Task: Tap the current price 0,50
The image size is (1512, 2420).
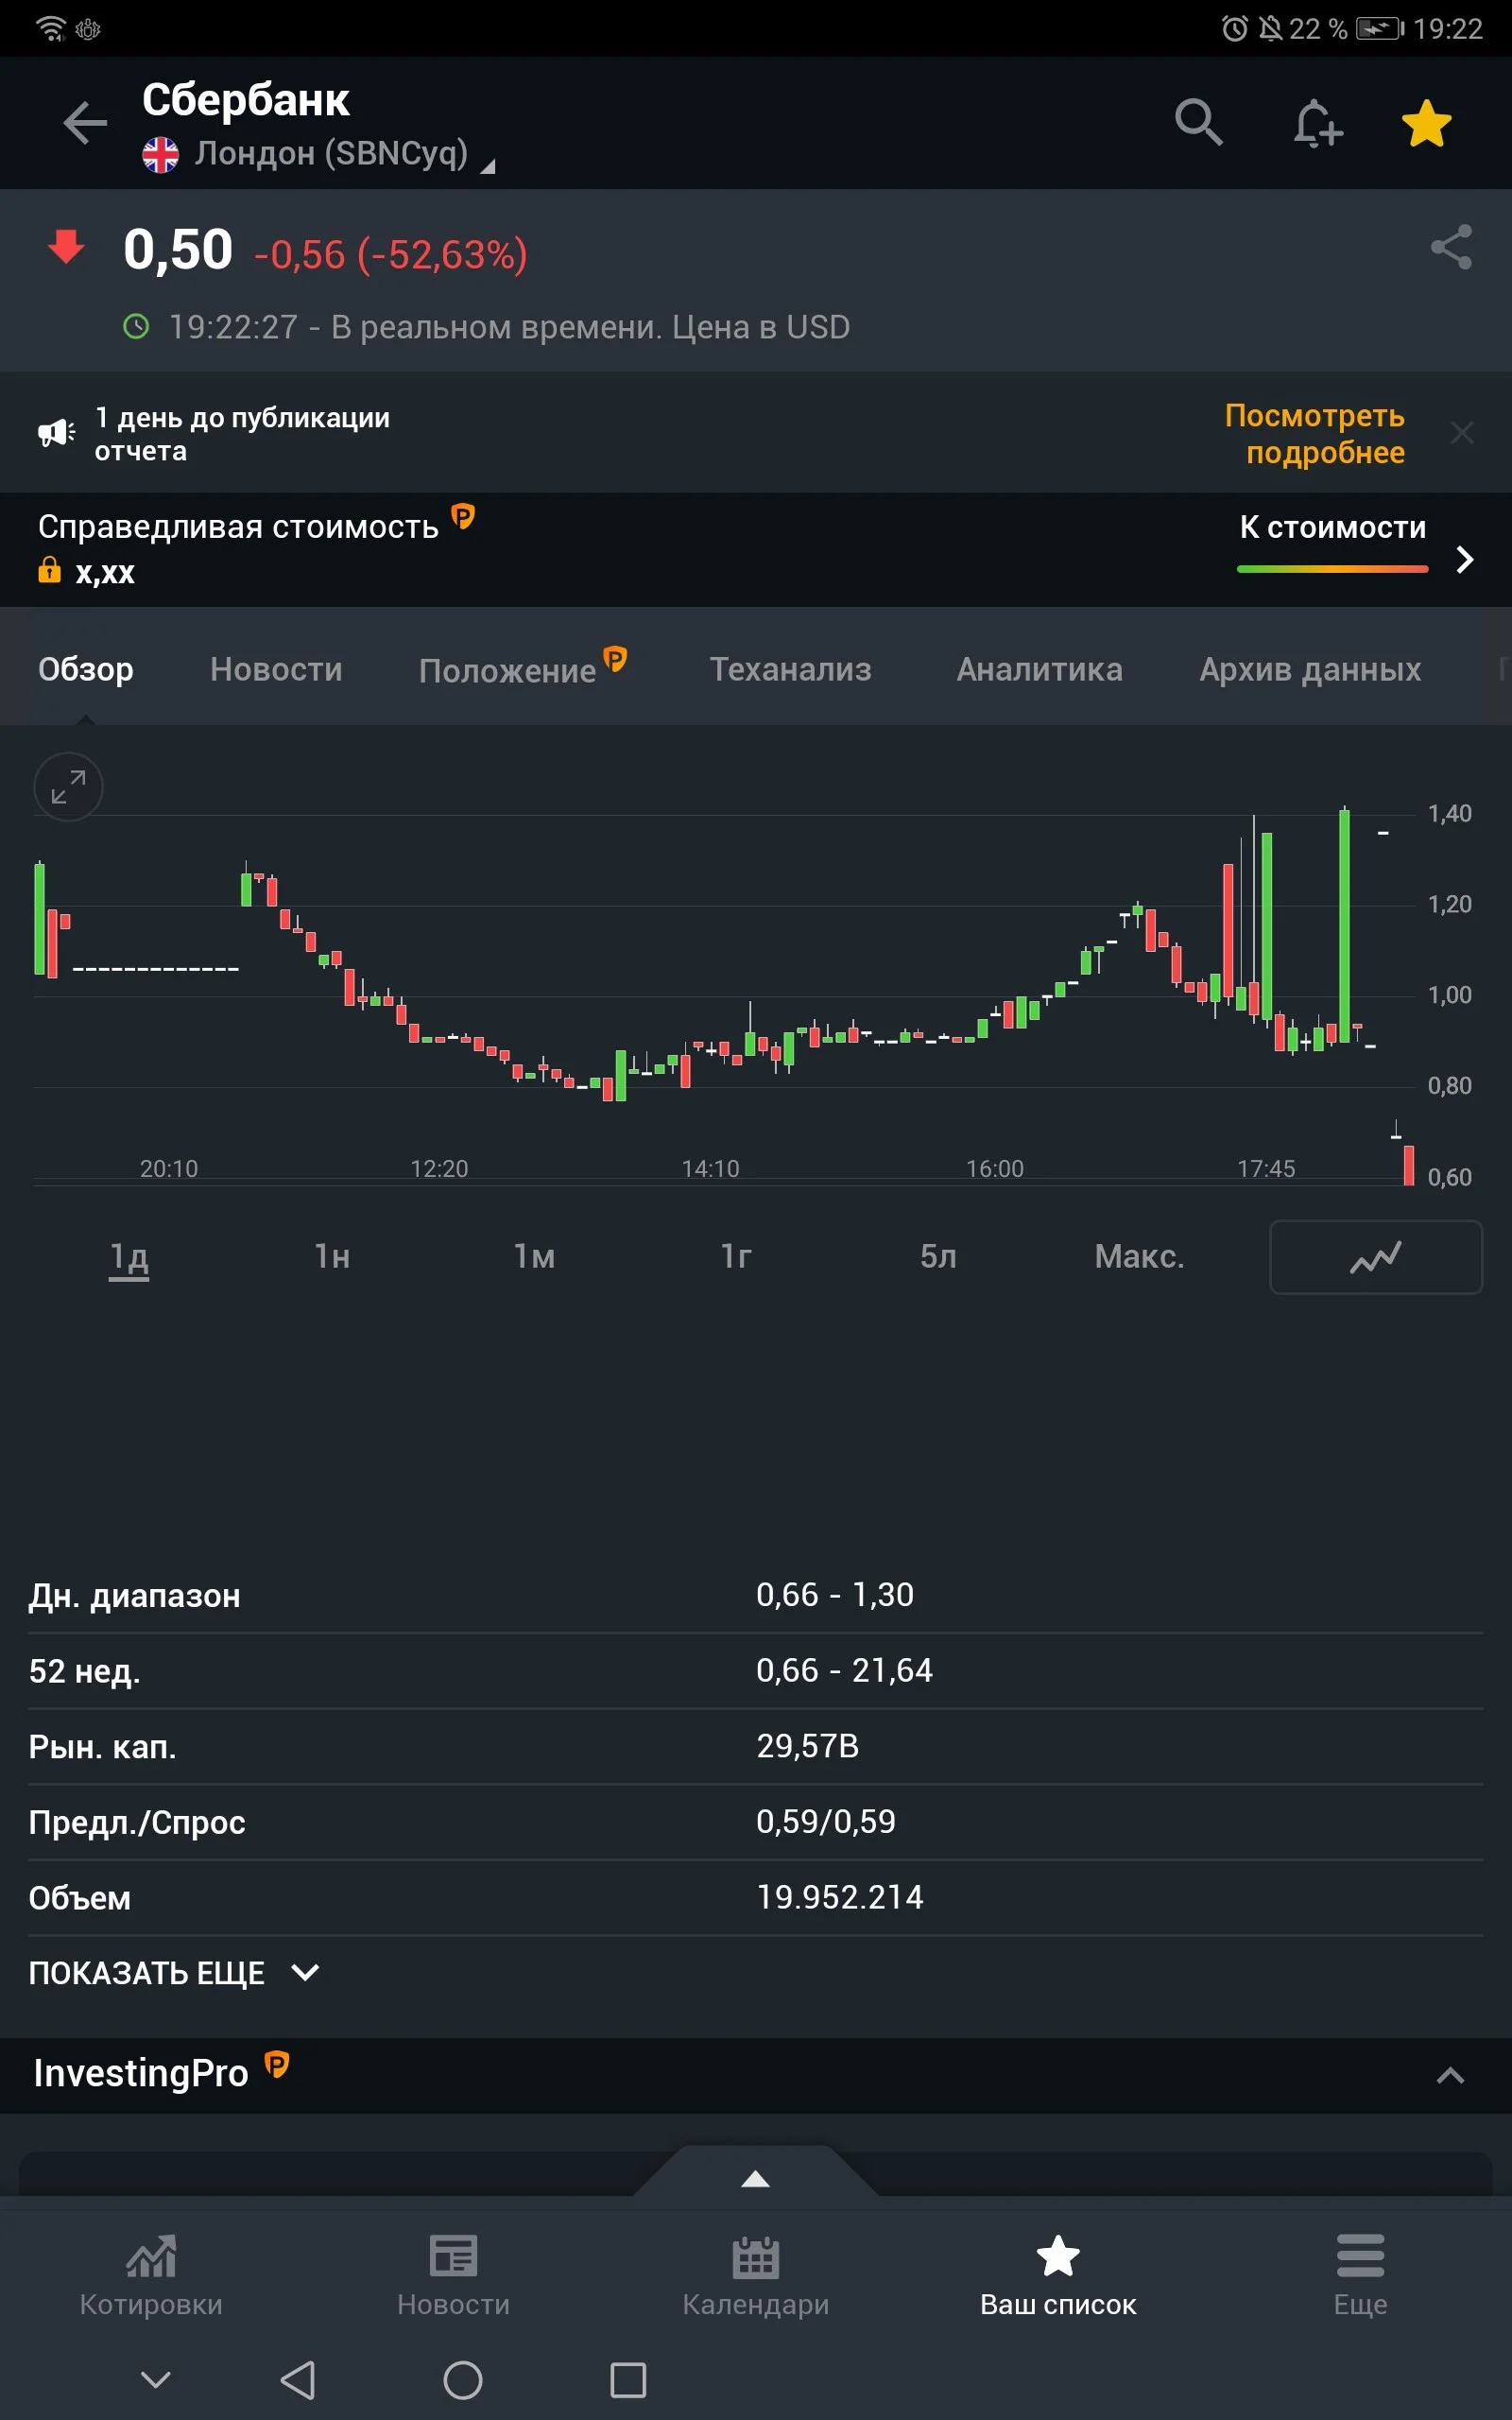Action: click(178, 249)
